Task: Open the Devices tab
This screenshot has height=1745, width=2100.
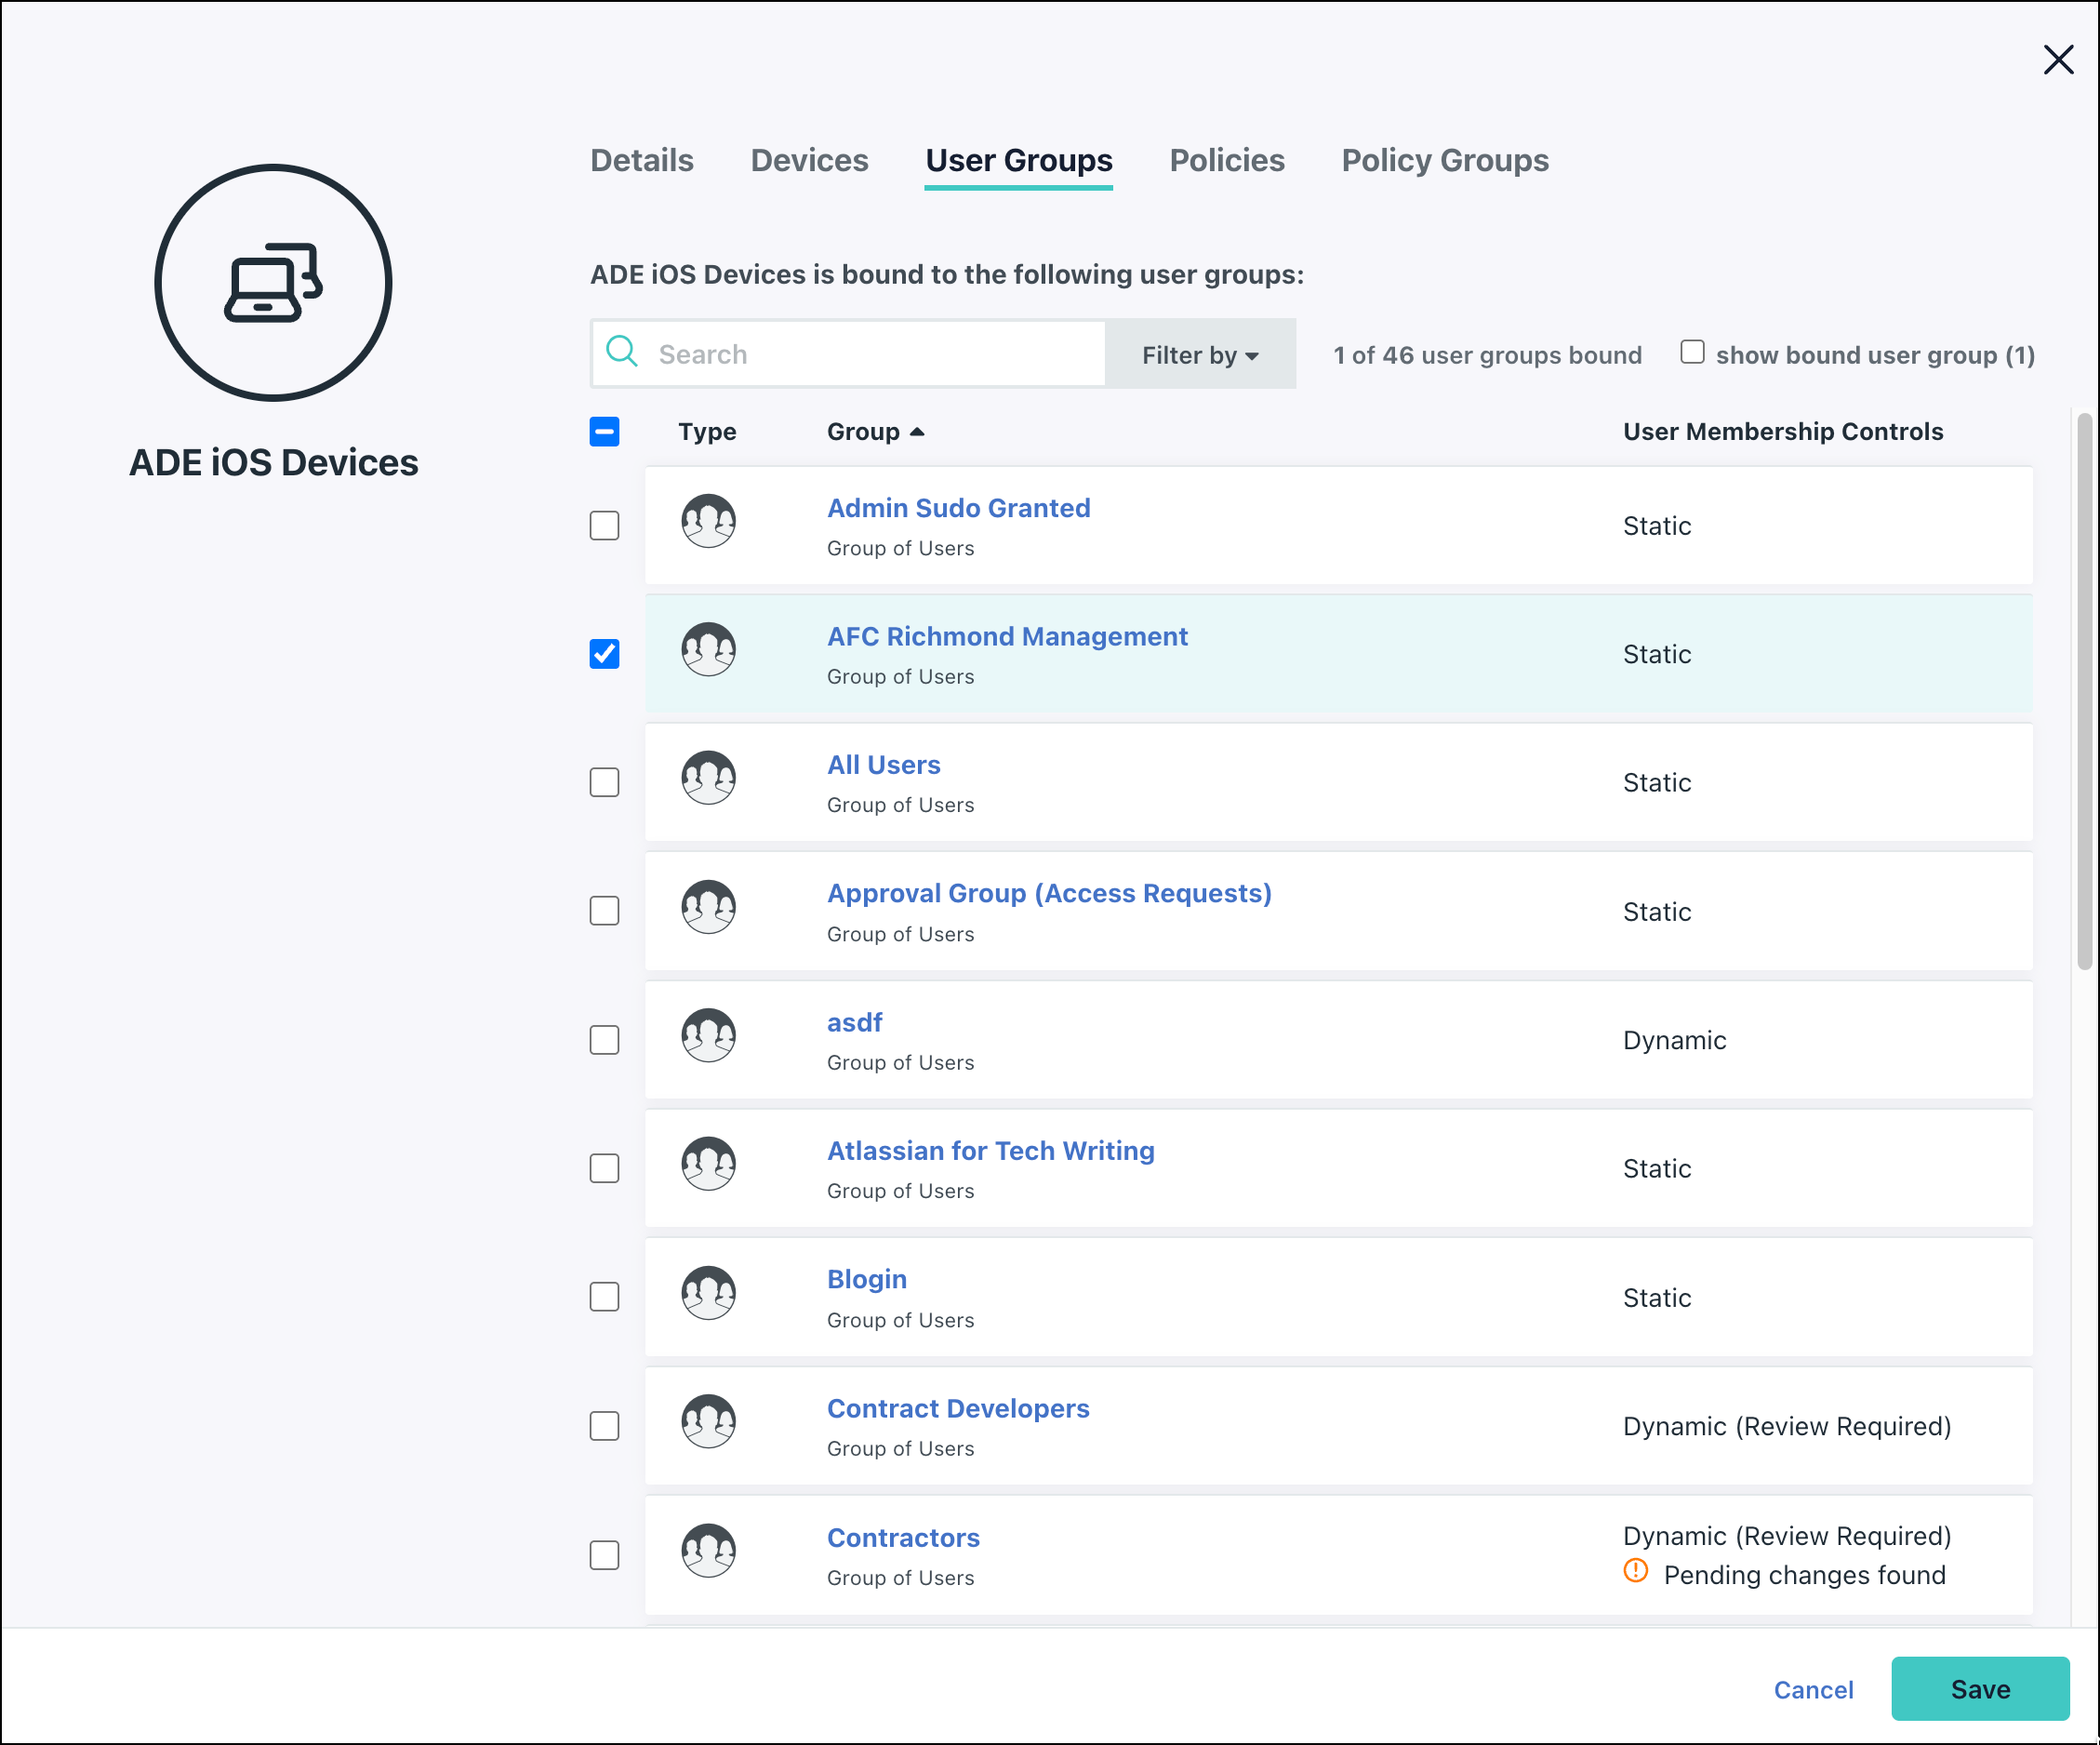Action: tap(809, 161)
